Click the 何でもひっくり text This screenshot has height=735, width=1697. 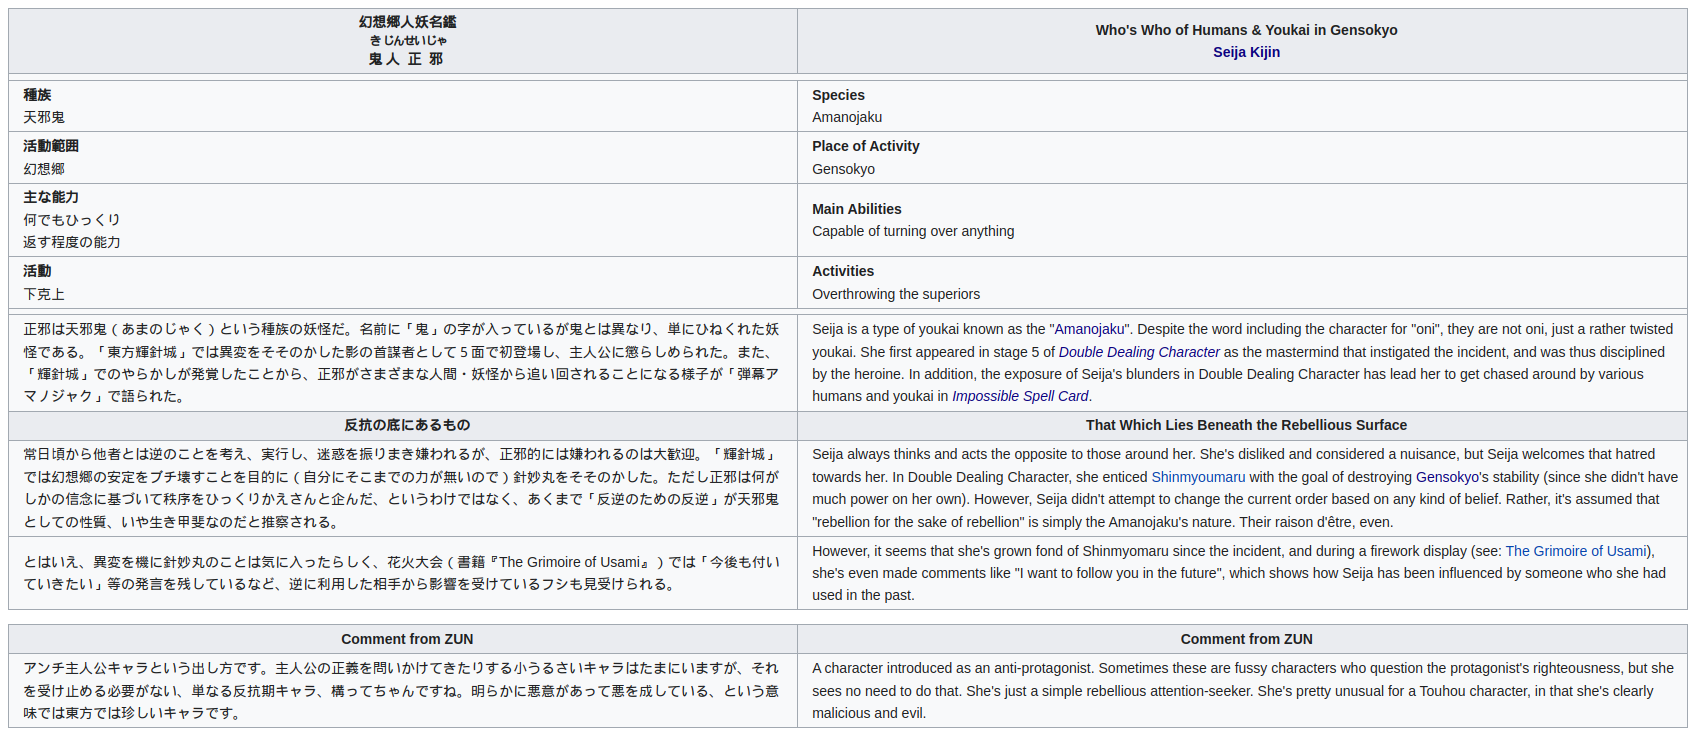[x=72, y=220]
